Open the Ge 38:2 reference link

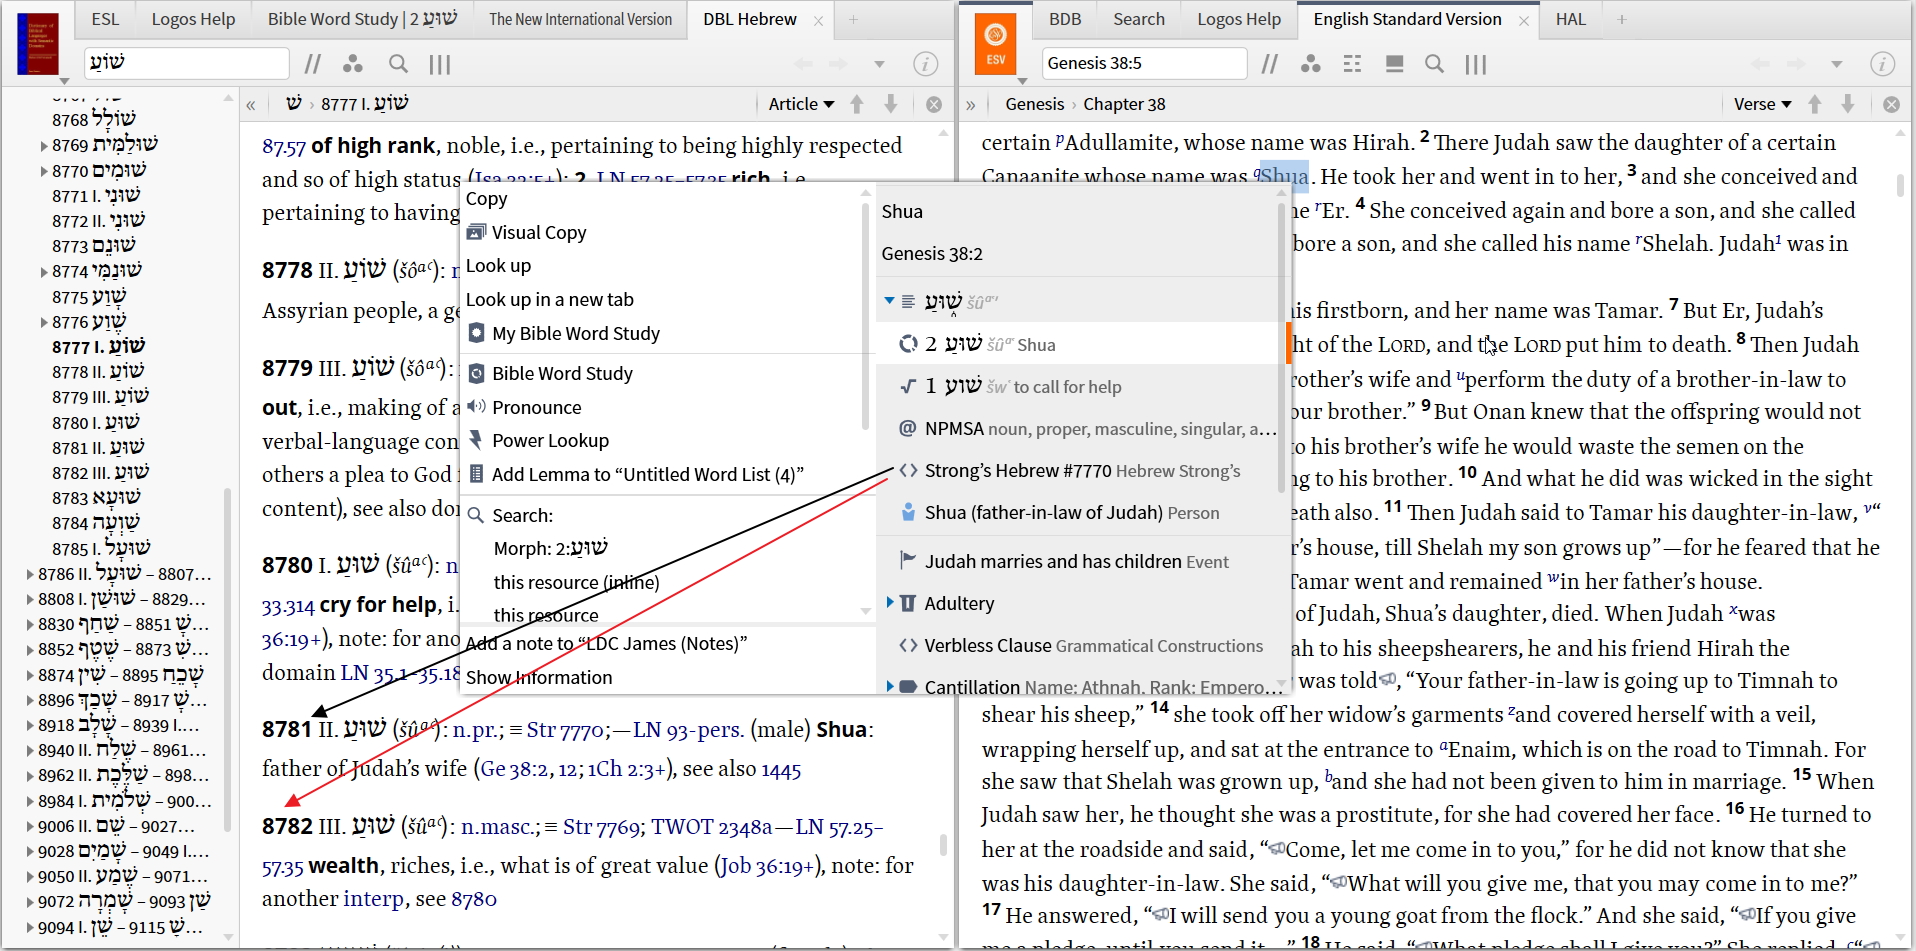515,769
